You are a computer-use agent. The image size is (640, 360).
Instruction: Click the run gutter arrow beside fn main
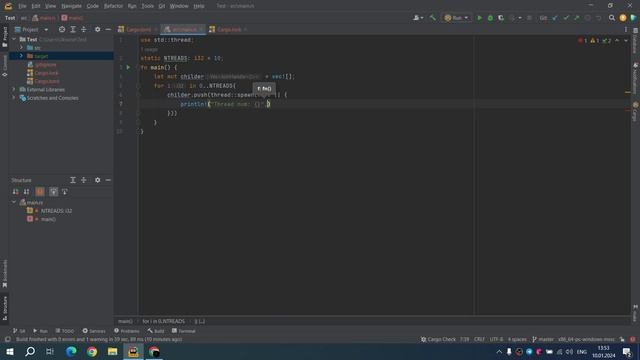(x=128, y=67)
